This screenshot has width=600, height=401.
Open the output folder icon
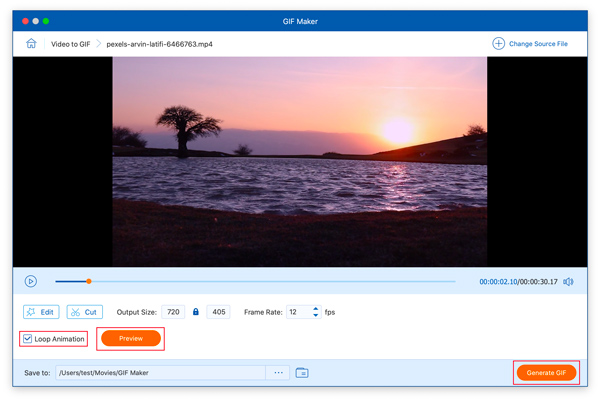pos(302,372)
